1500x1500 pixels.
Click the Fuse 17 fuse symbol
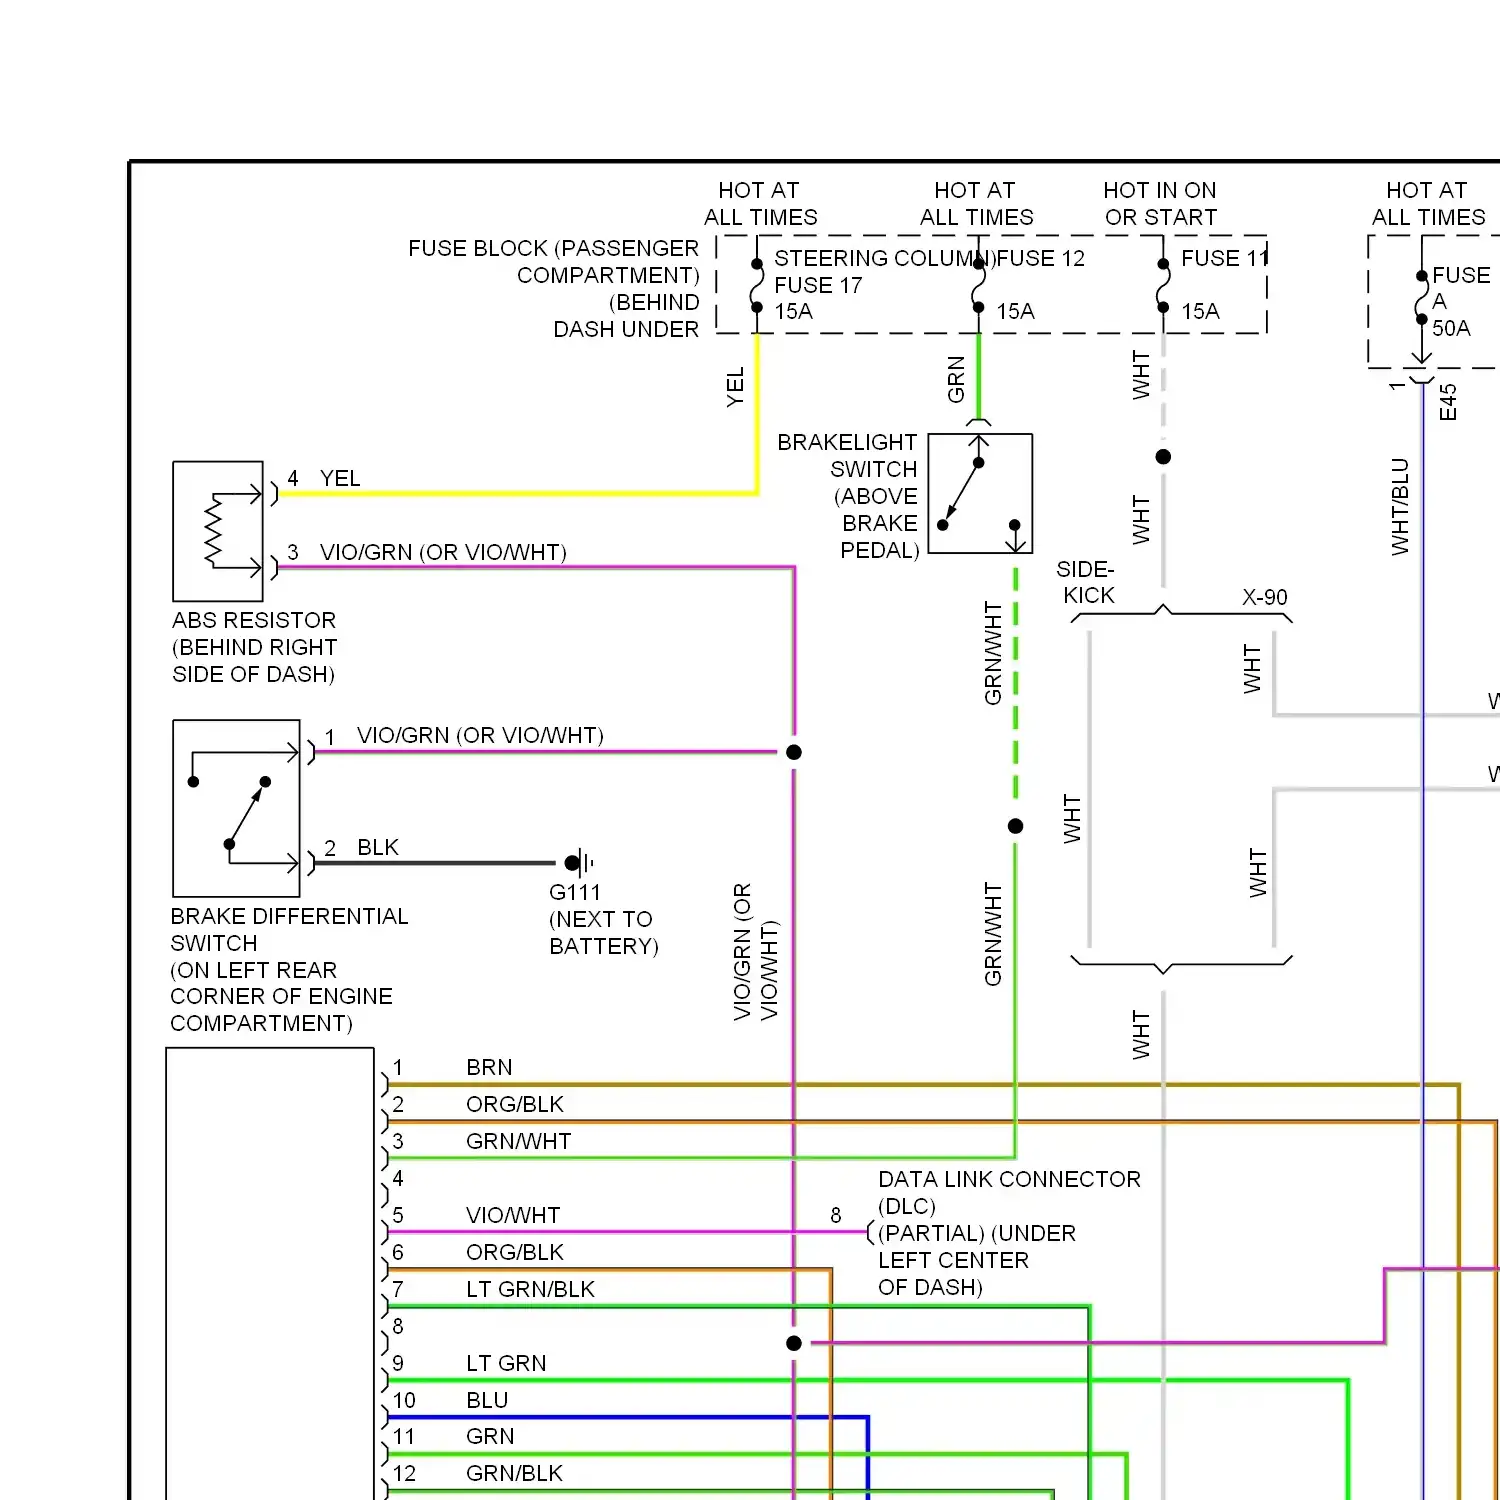coord(757,286)
